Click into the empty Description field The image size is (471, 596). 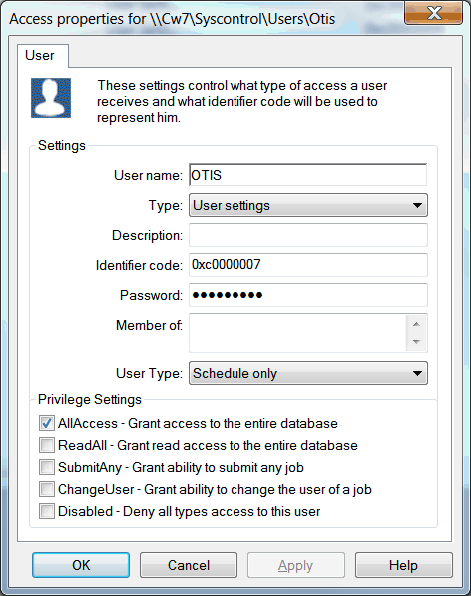(x=308, y=235)
